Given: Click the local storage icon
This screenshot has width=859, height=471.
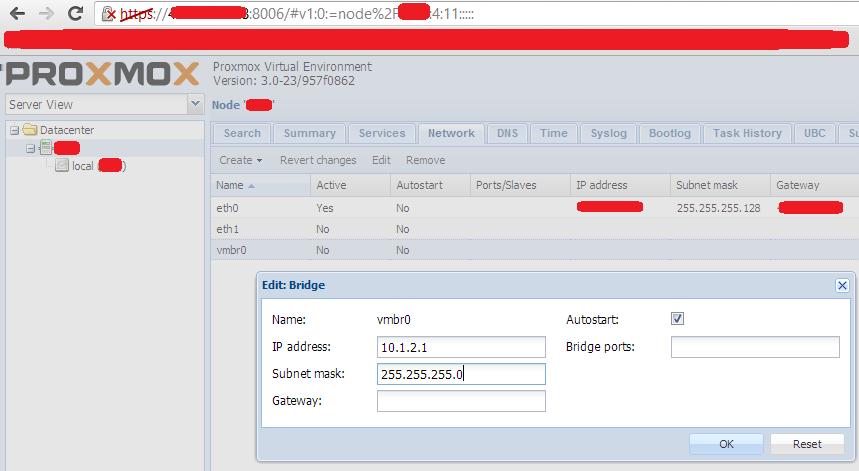Looking at the screenshot, I should tap(62, 165).
